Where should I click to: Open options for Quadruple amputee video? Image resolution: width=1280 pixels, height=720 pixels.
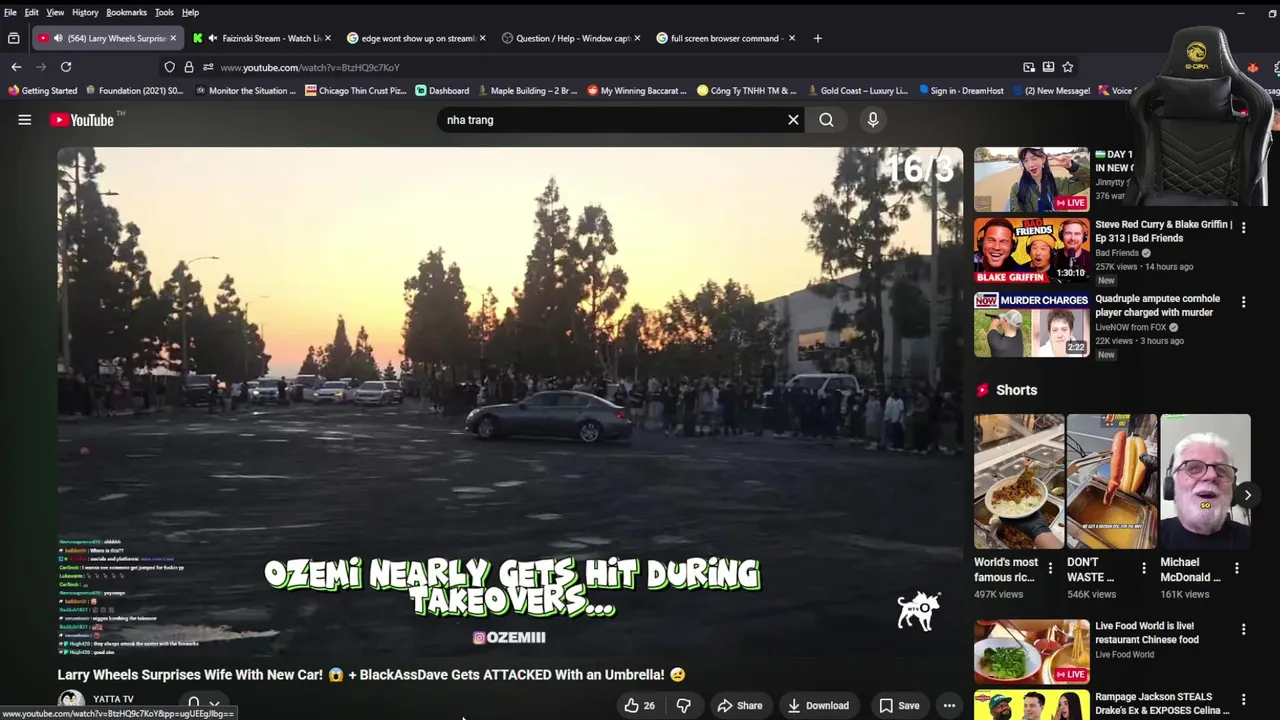click(1243, 302)
